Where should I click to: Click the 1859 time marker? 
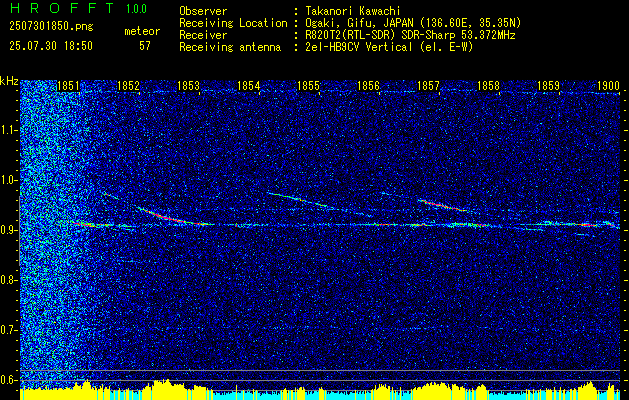click(548, 86)
